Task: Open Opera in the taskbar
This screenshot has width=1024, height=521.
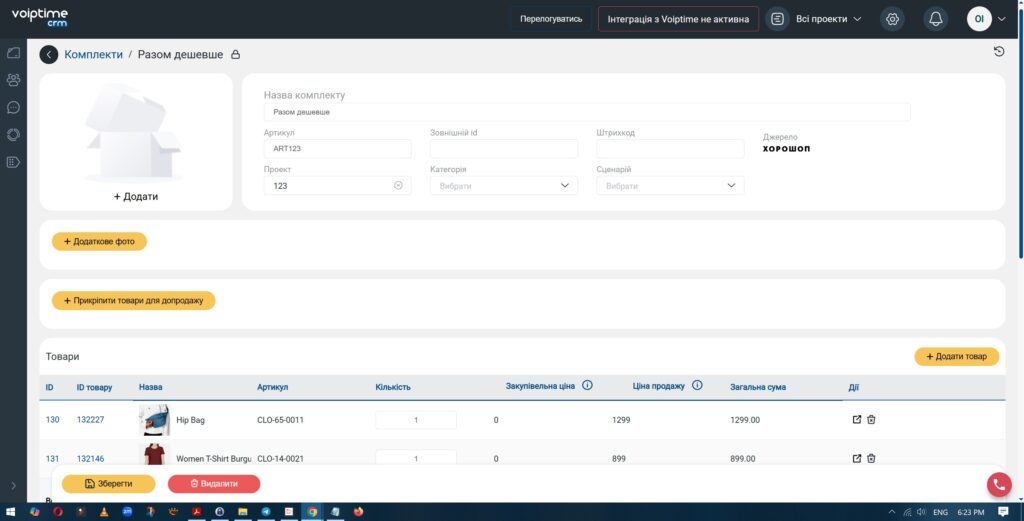Action: pyautogui.click(x=57, y=512)
